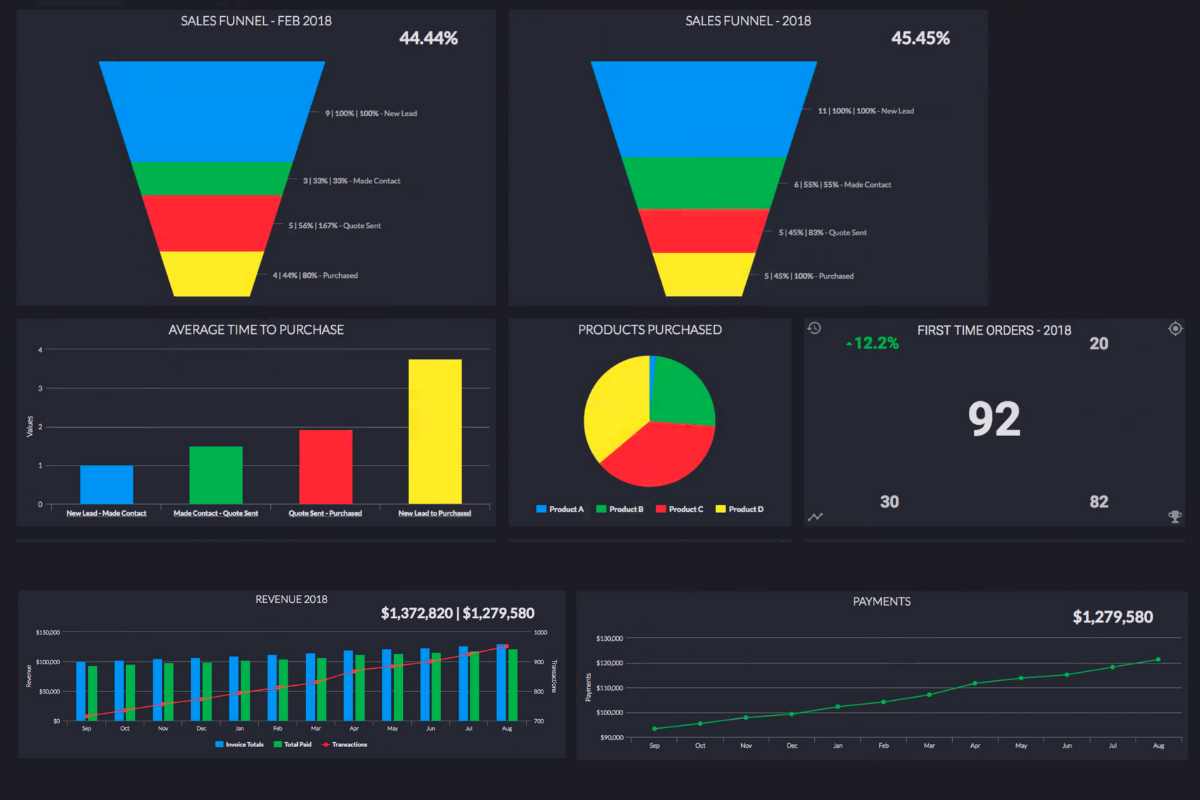Click the Sep data point on Payments line

(654, 728)
